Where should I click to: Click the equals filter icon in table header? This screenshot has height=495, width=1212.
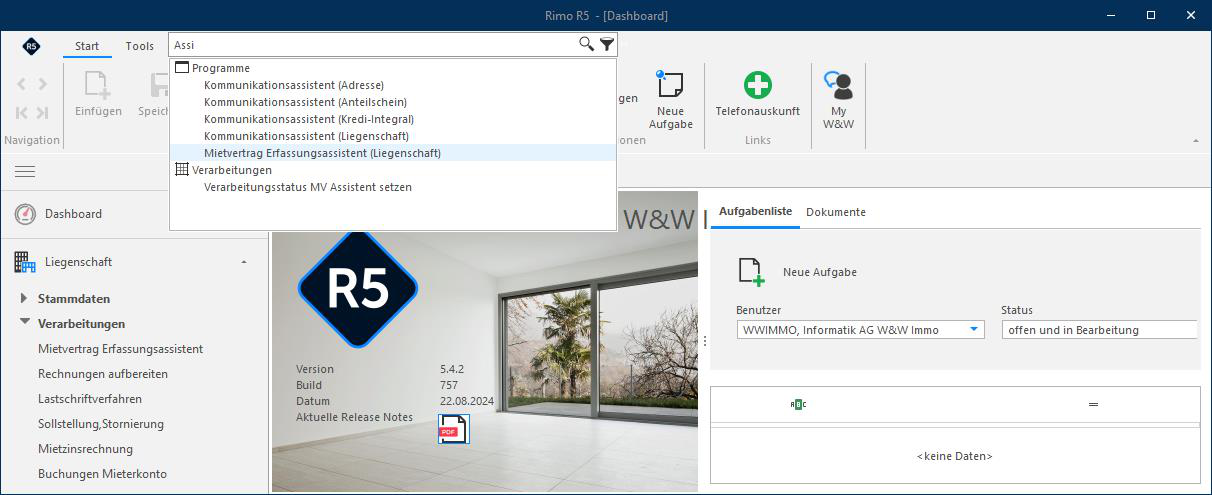[x=1093, y=404]
